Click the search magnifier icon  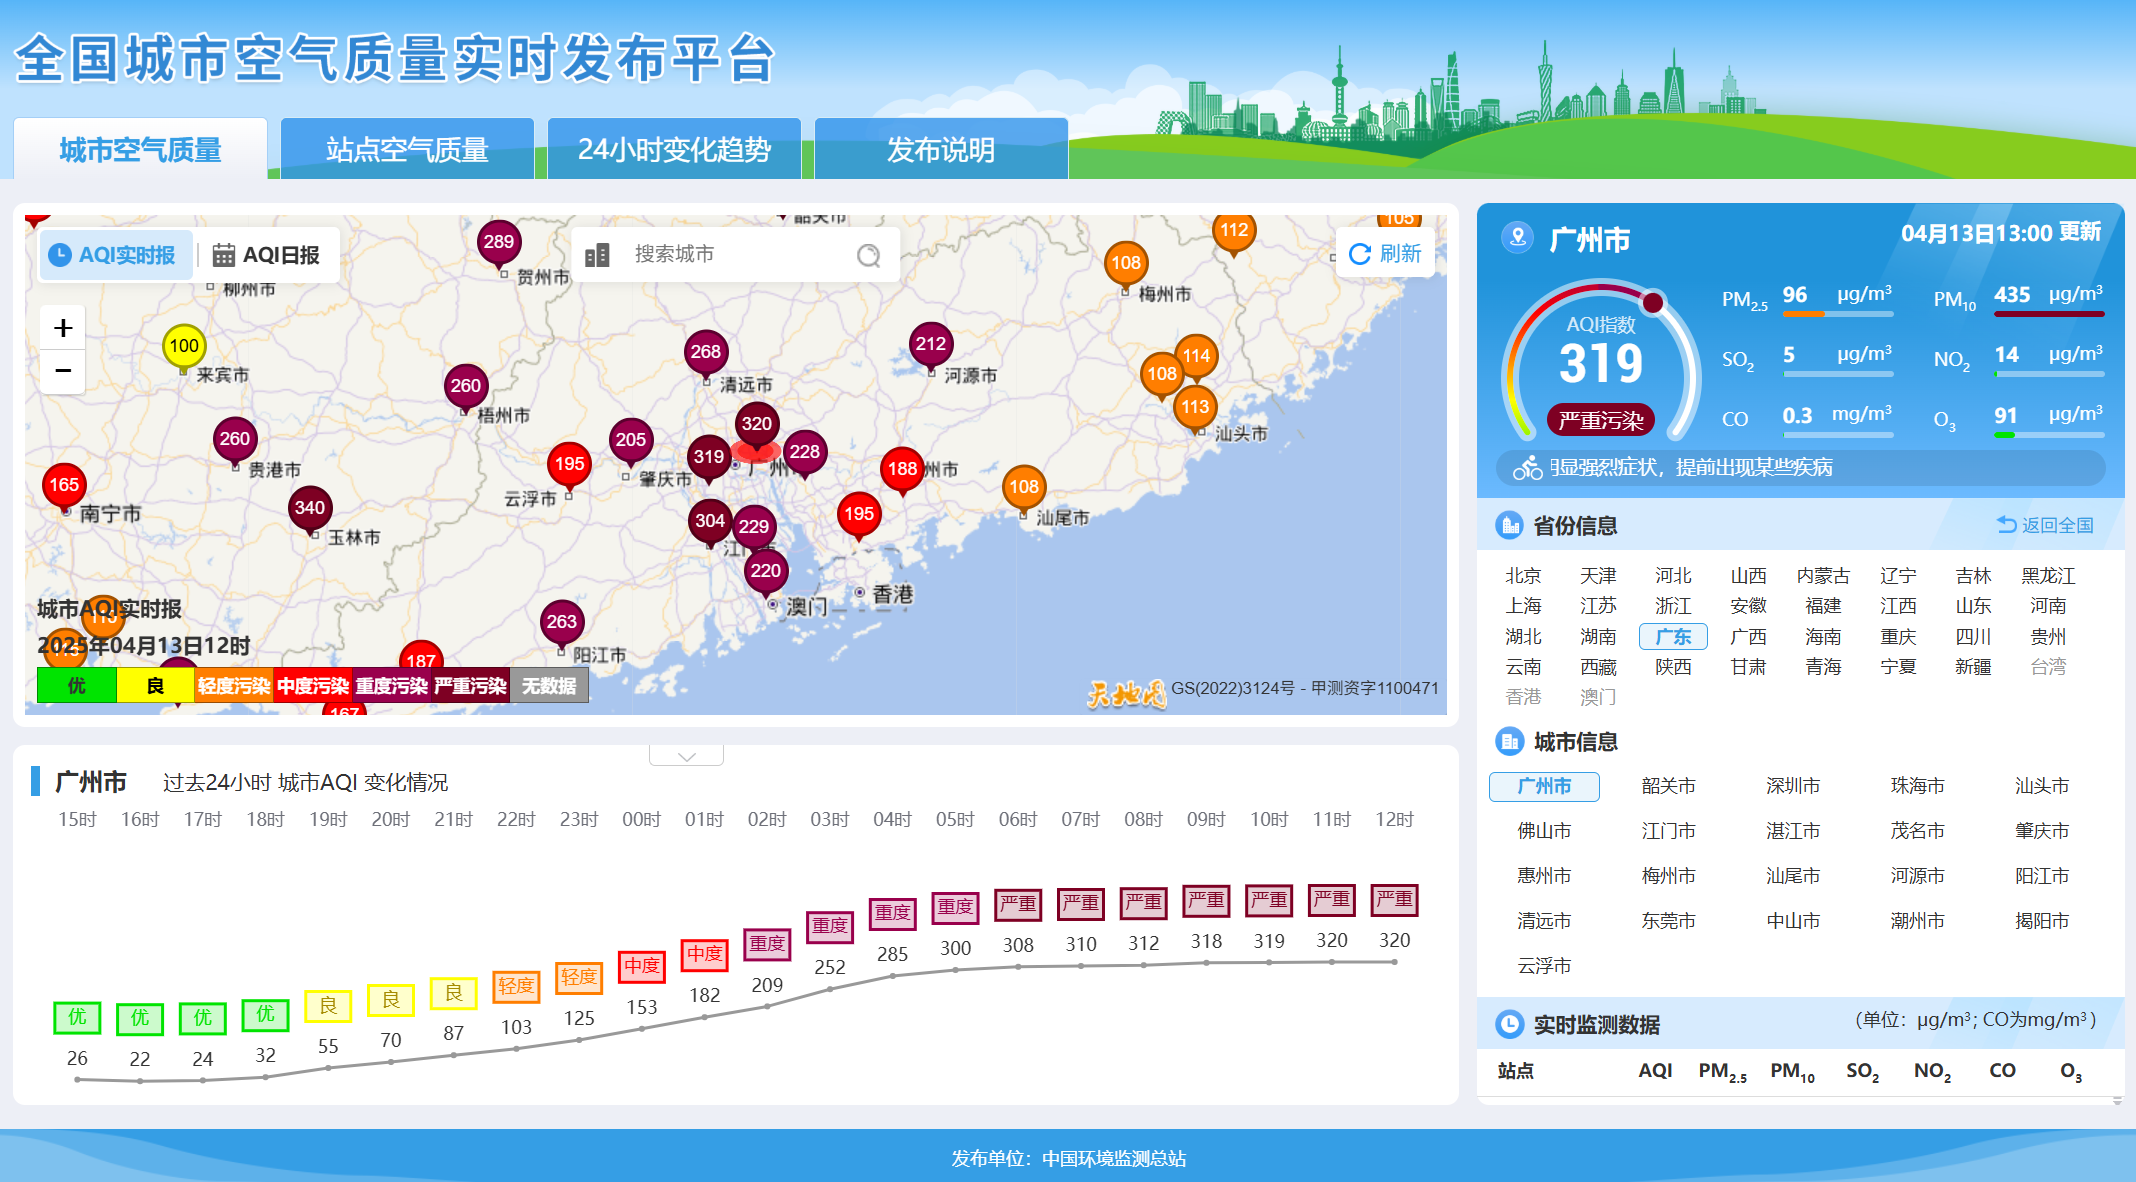(x=868, y=256)
